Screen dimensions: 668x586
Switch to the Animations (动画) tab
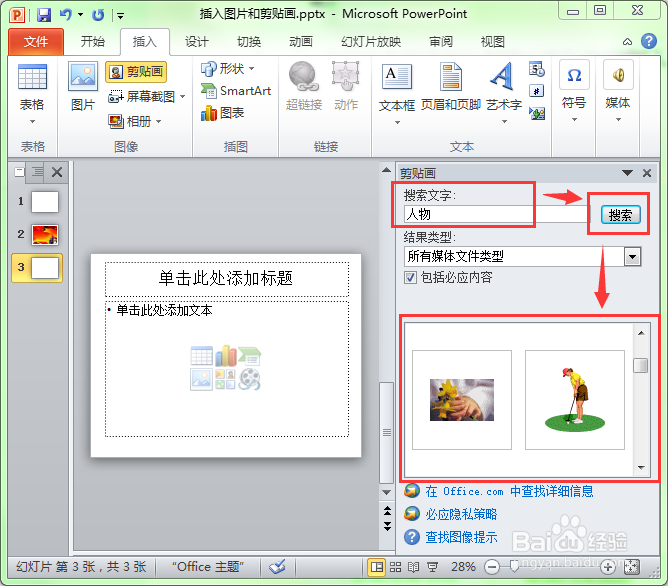click(301, 41)
